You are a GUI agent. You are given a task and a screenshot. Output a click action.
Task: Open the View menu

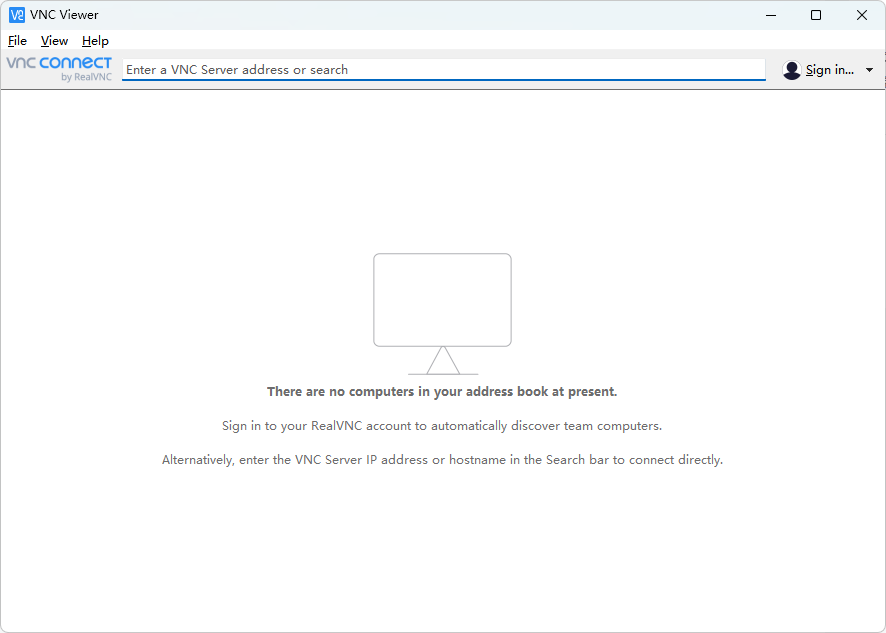[54, 41]
